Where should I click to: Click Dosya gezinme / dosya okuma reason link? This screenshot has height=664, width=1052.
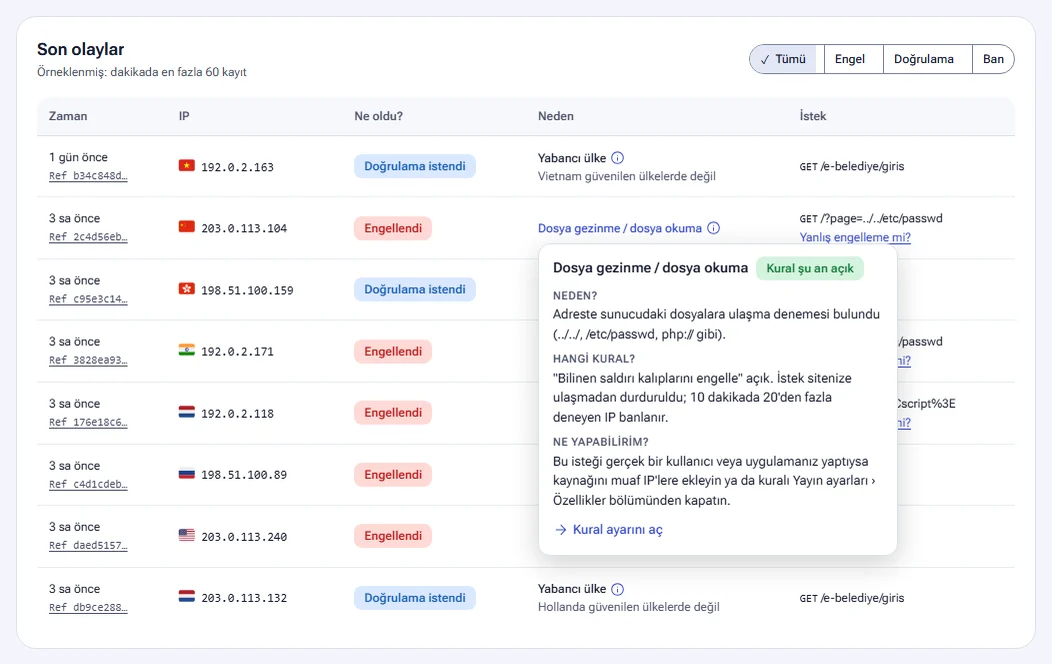coord(619,228)
